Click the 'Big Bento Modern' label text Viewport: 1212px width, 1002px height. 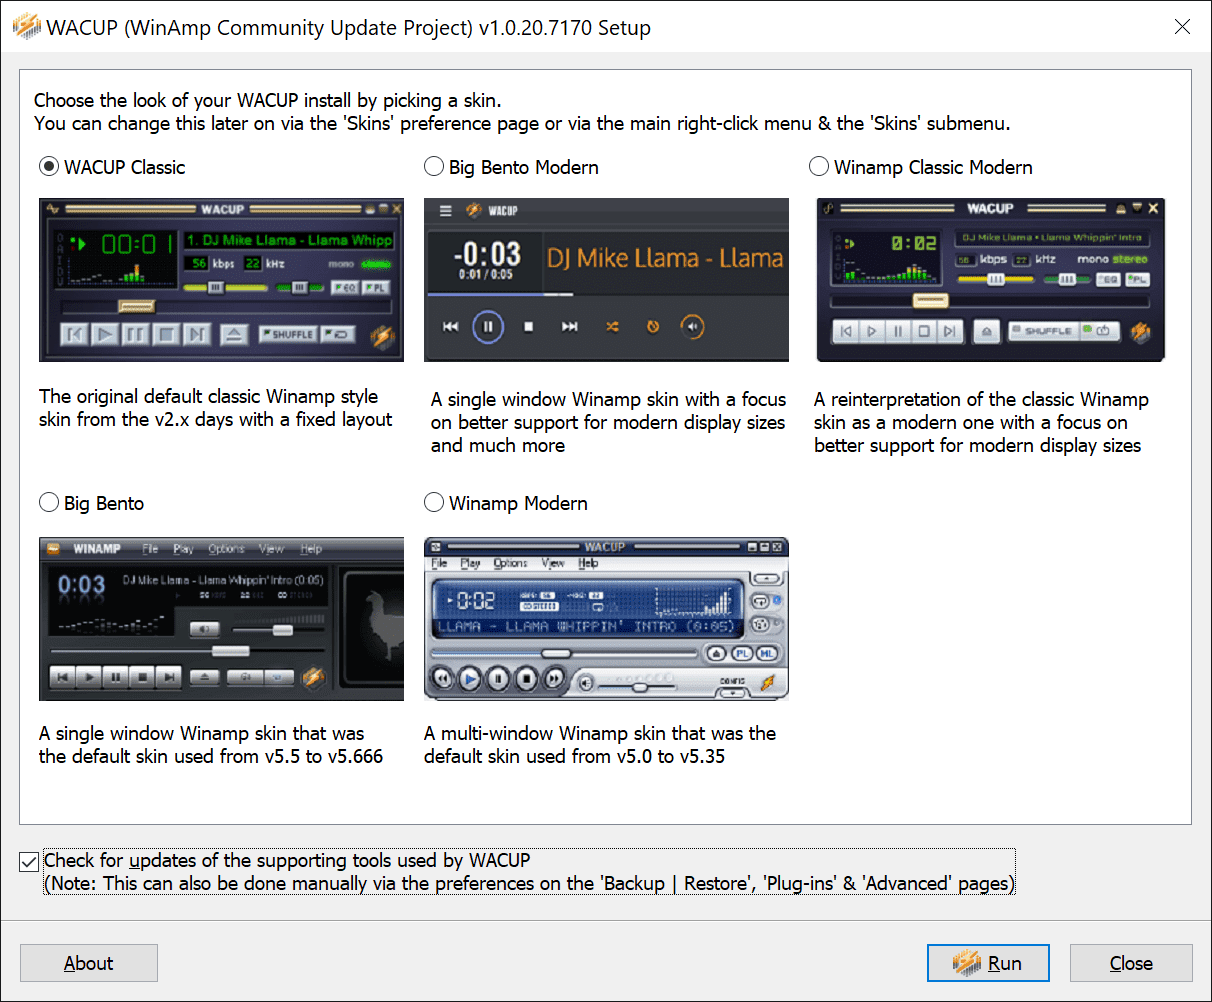click(x=524, y=167)
